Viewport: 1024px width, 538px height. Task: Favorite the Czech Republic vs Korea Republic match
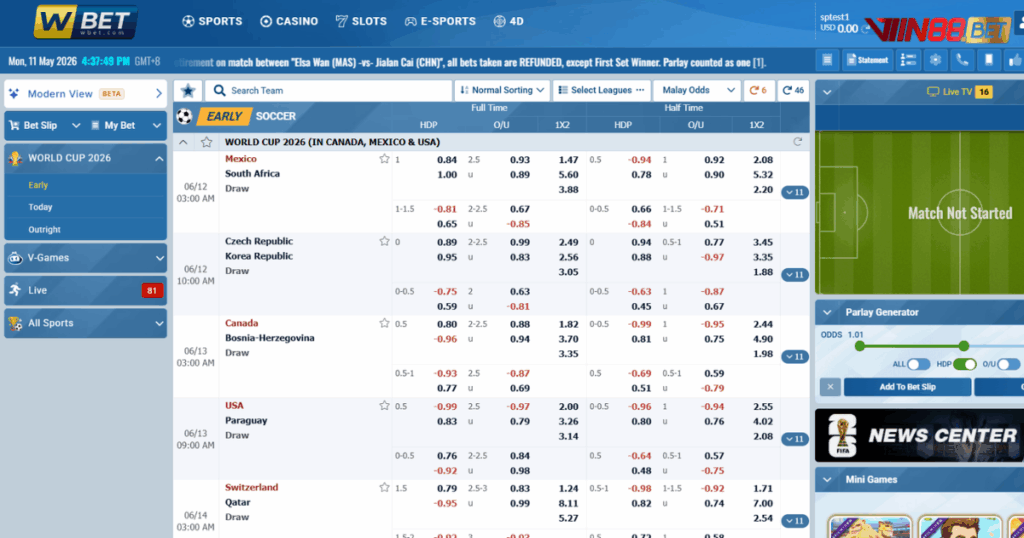[x=384, y=241]
